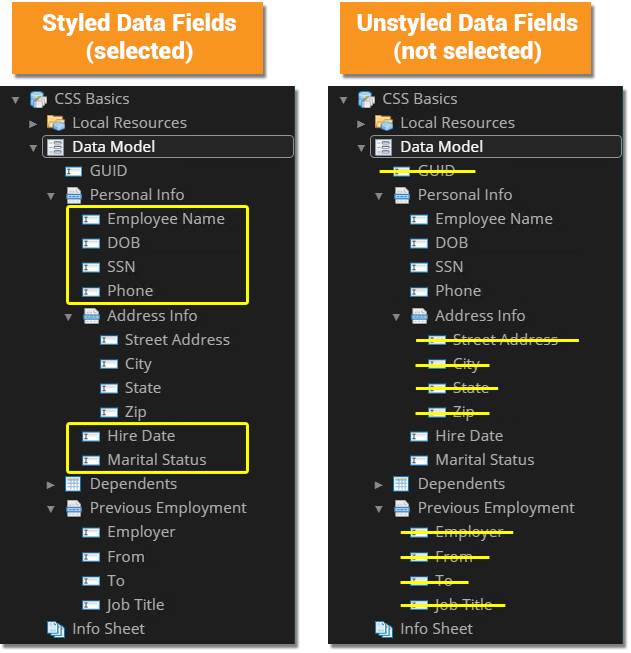Image resolution: width=631 pixels, height=653 pixels.
Task: Click the Local Resources folder icon in the left tree
Action: [56, 123]
